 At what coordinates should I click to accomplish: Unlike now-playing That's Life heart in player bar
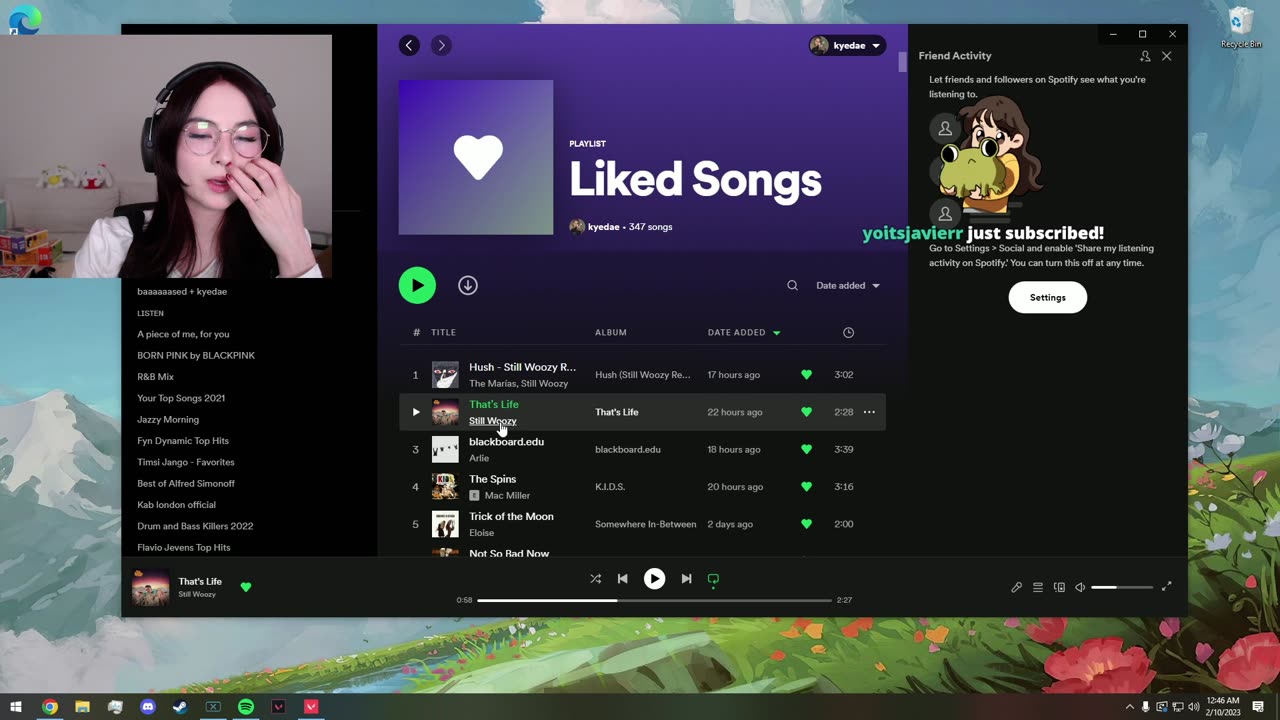[246, 587]
